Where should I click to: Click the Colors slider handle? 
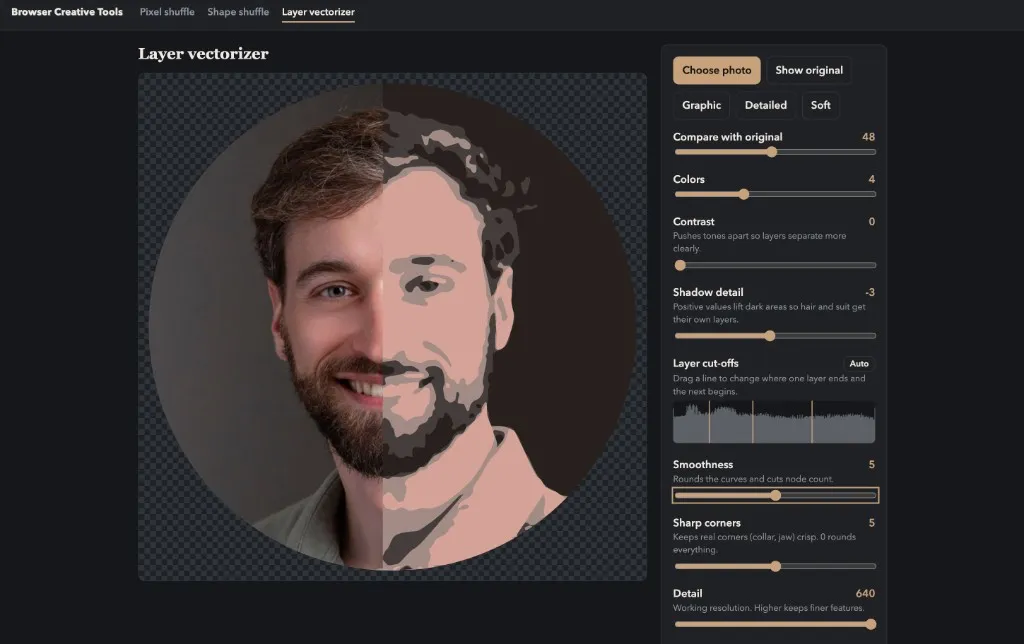tap(744, 194)
